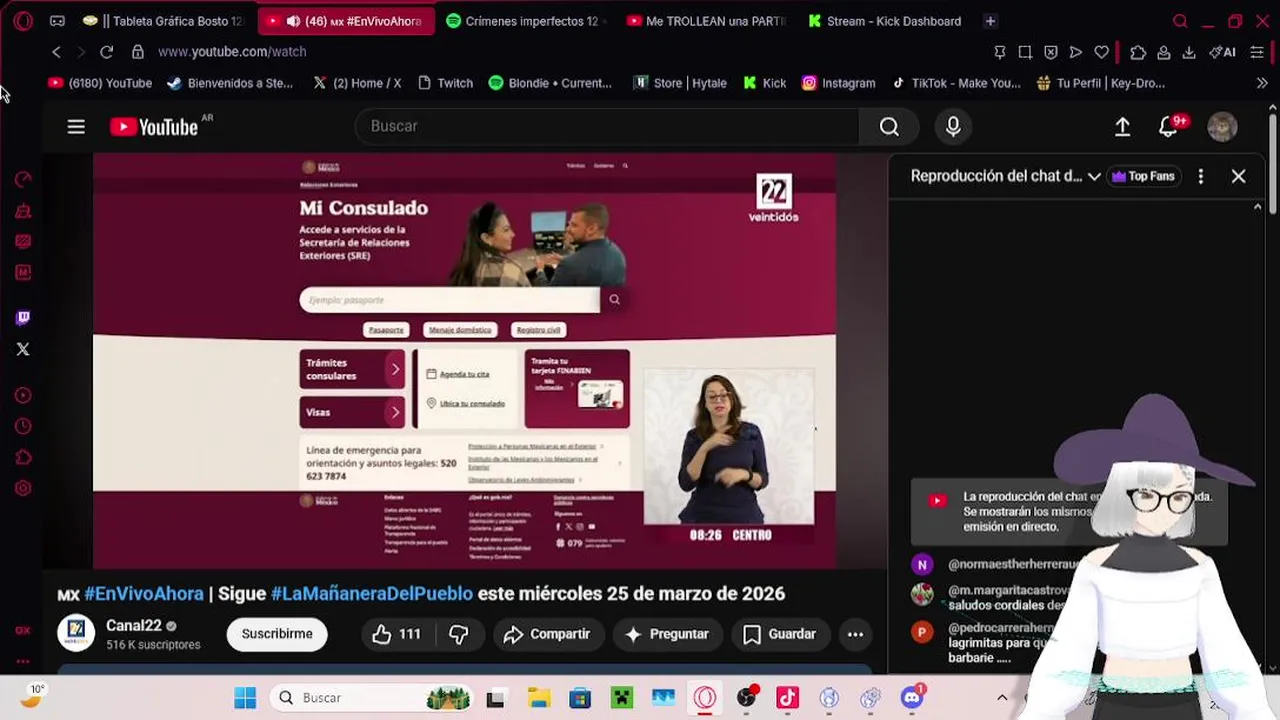Open the browser search tabs magnifier
Image resolution: width=1280 pixels, height=720 pixels.
coord(1180,21)
